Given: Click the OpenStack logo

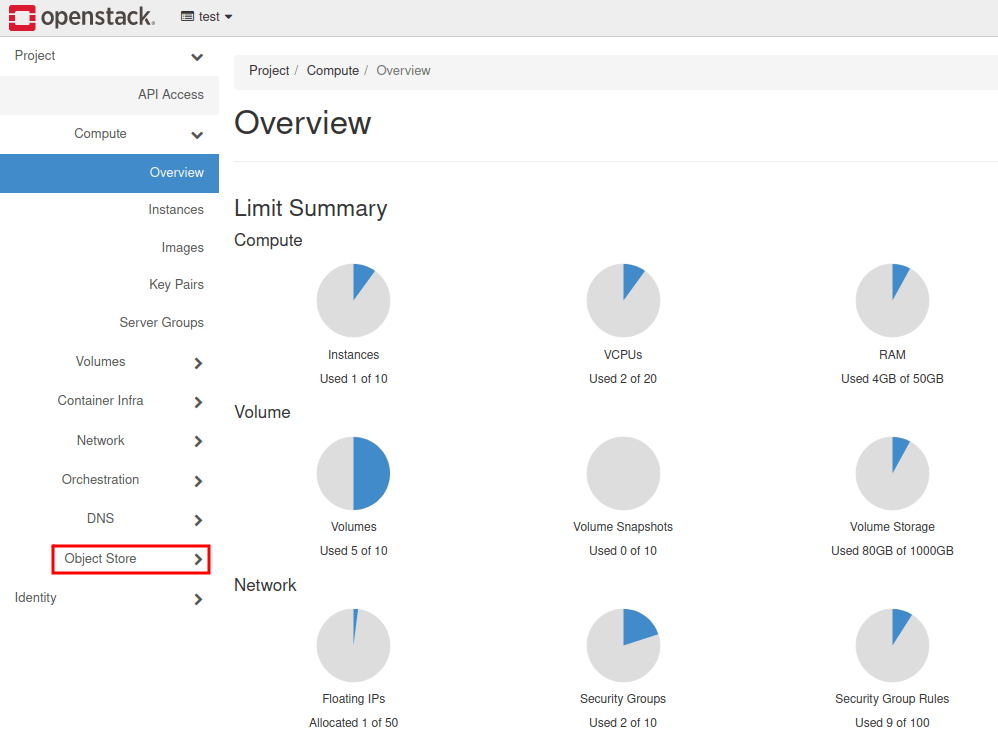Looking at the screenshot, I should (x=81, y=17).
